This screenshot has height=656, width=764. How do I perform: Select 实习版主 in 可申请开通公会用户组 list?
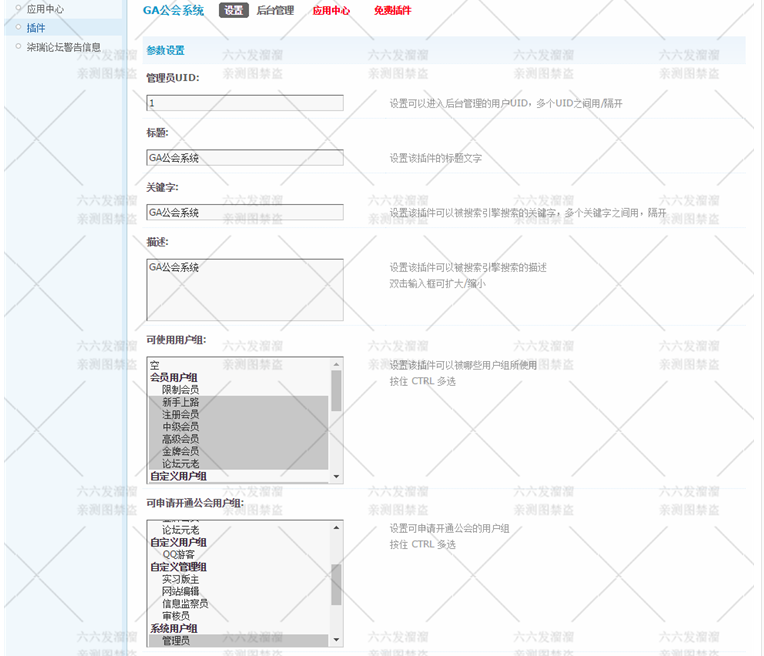239,579
